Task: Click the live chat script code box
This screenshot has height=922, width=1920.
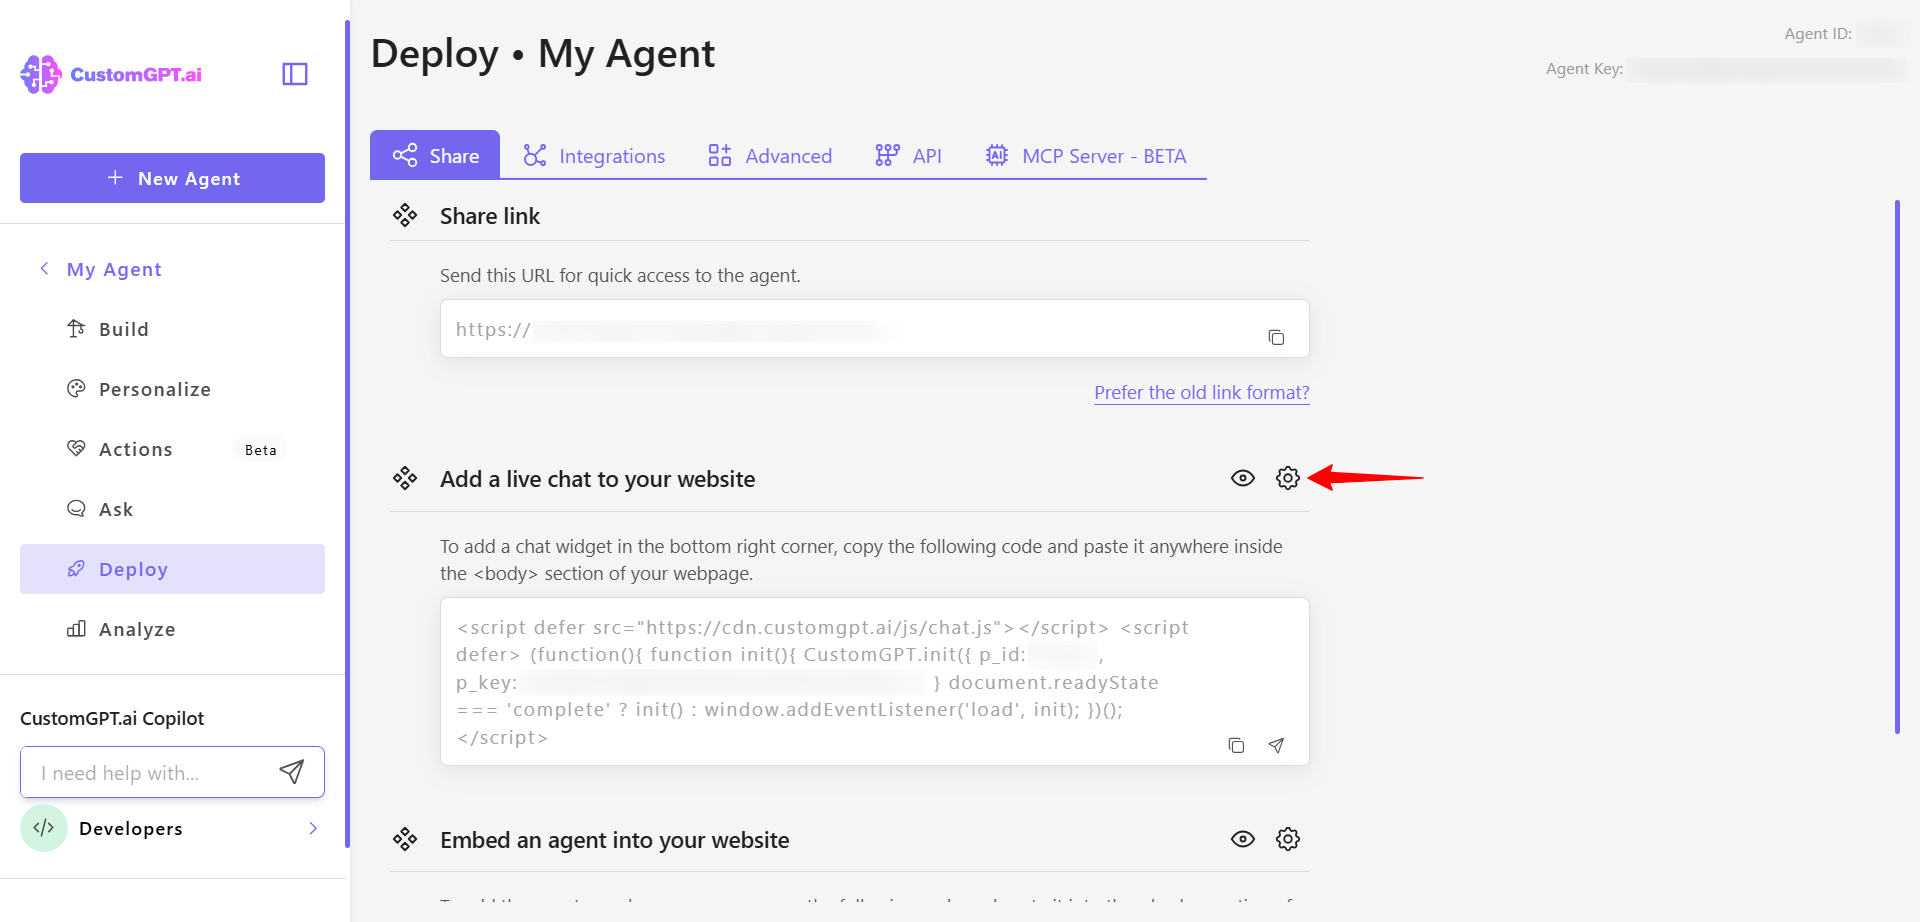Action: 875,682
